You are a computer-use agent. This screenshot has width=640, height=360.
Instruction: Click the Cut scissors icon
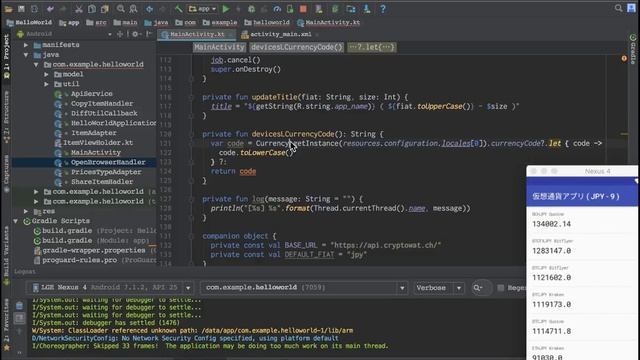(x=79, y=9)
